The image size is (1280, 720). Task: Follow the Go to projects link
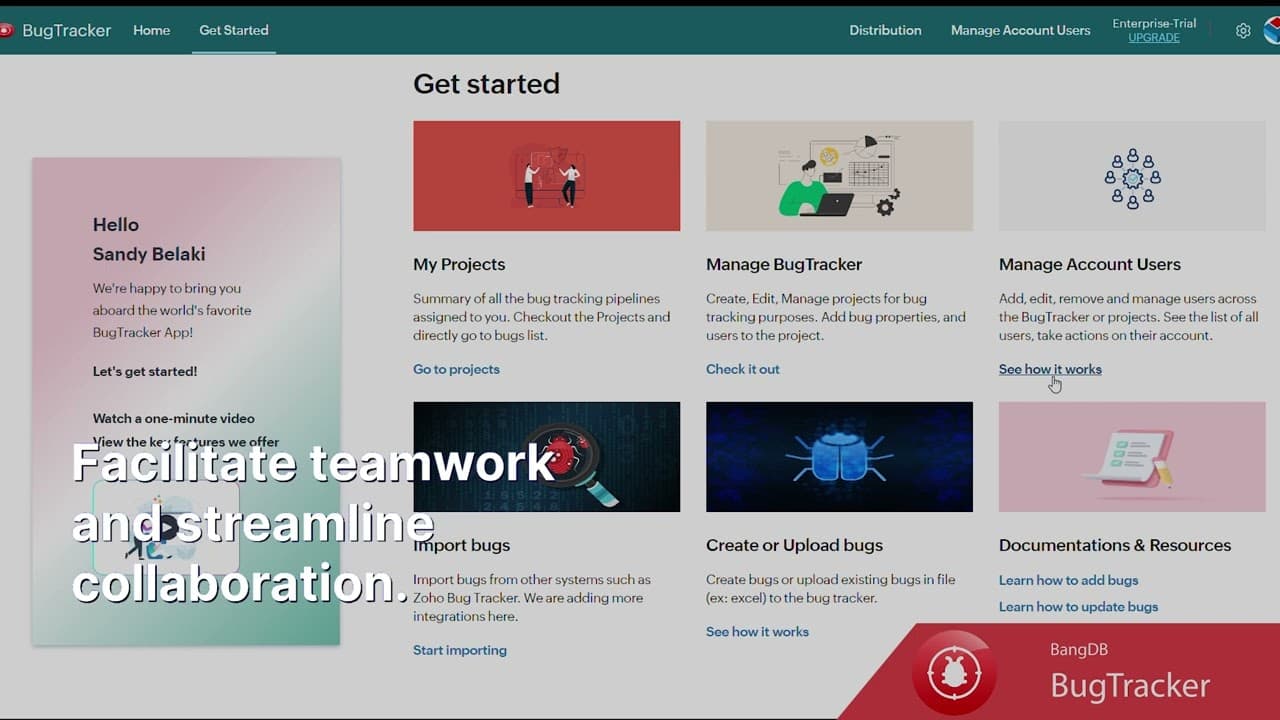pos(456,369)
